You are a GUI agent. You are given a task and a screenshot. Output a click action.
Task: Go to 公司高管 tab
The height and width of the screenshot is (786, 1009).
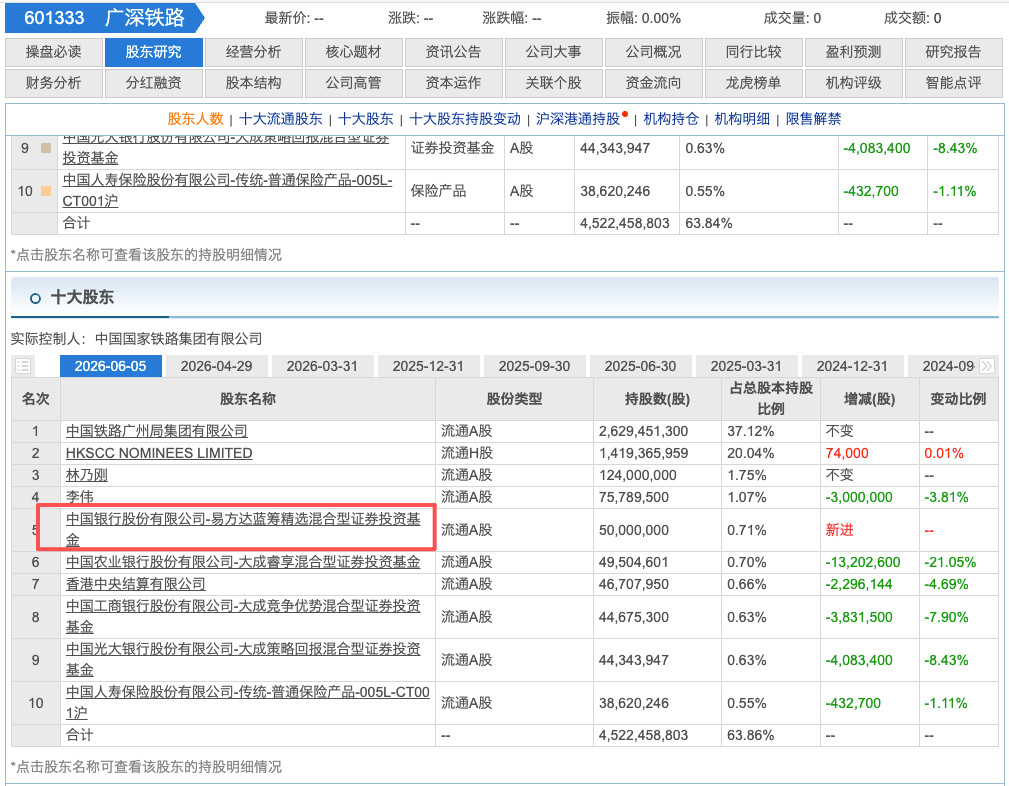[x=353, y=83]
